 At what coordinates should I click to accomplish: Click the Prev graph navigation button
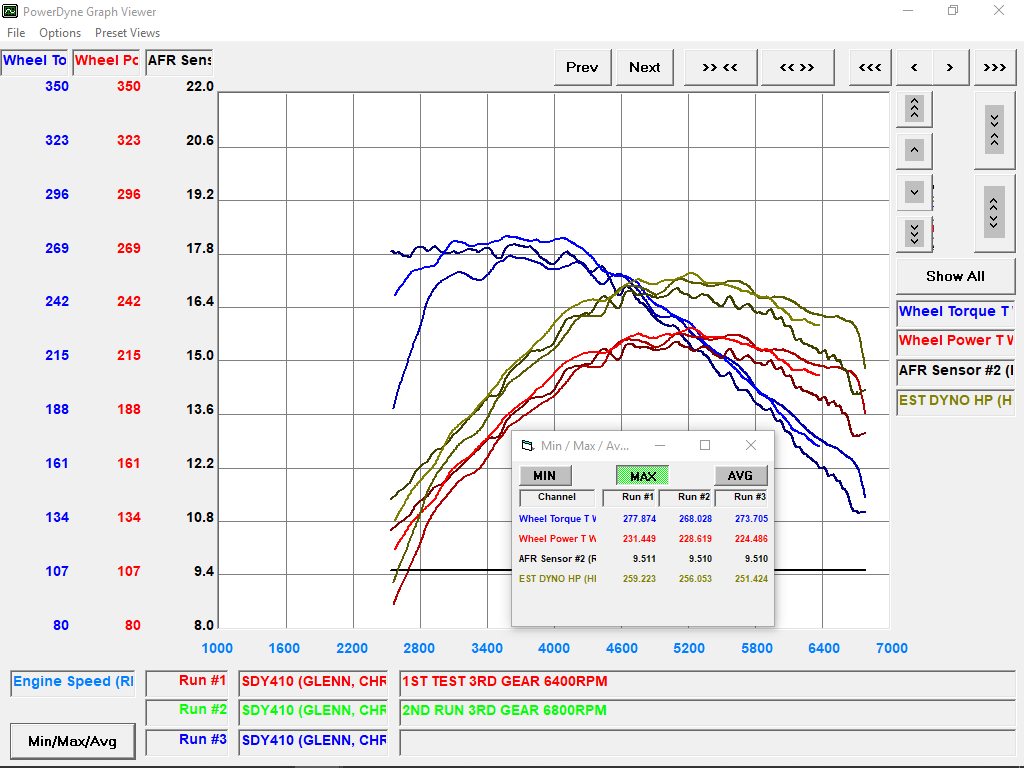point(582,67)
